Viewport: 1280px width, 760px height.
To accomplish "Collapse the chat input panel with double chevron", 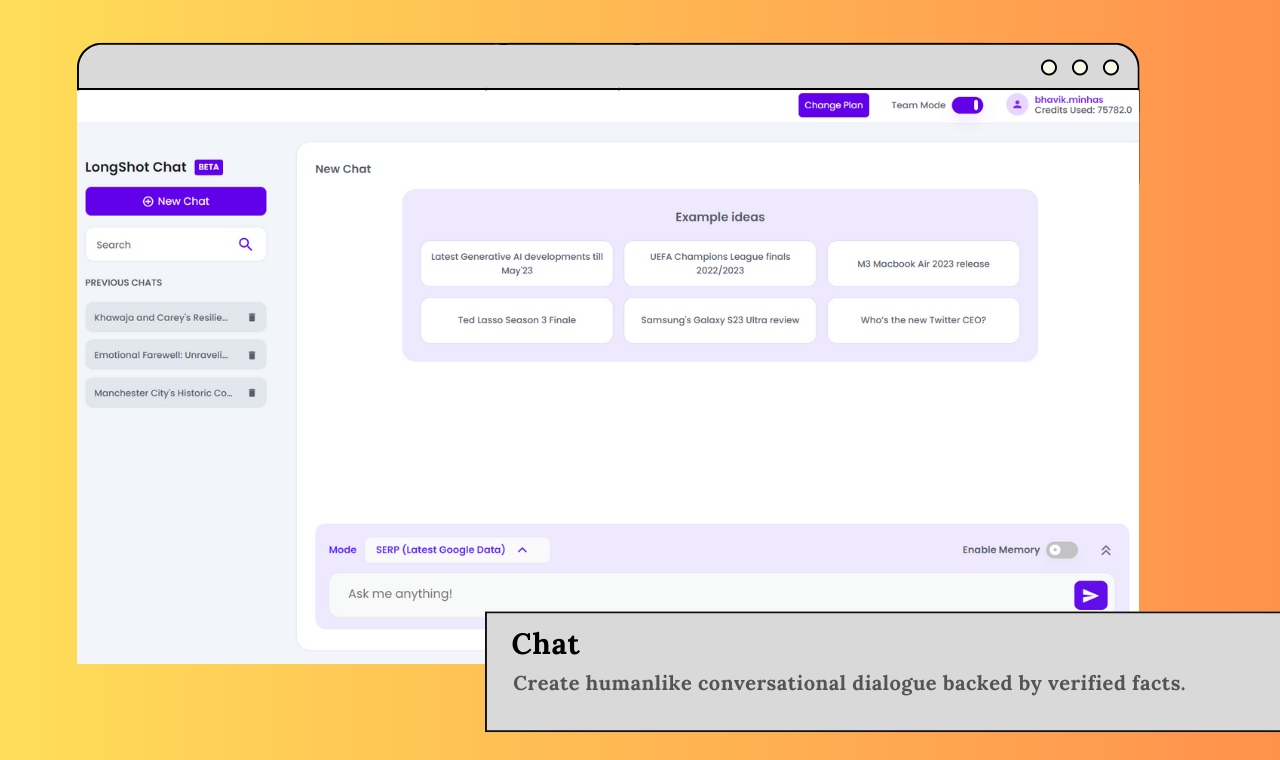I will (1106, 550).
